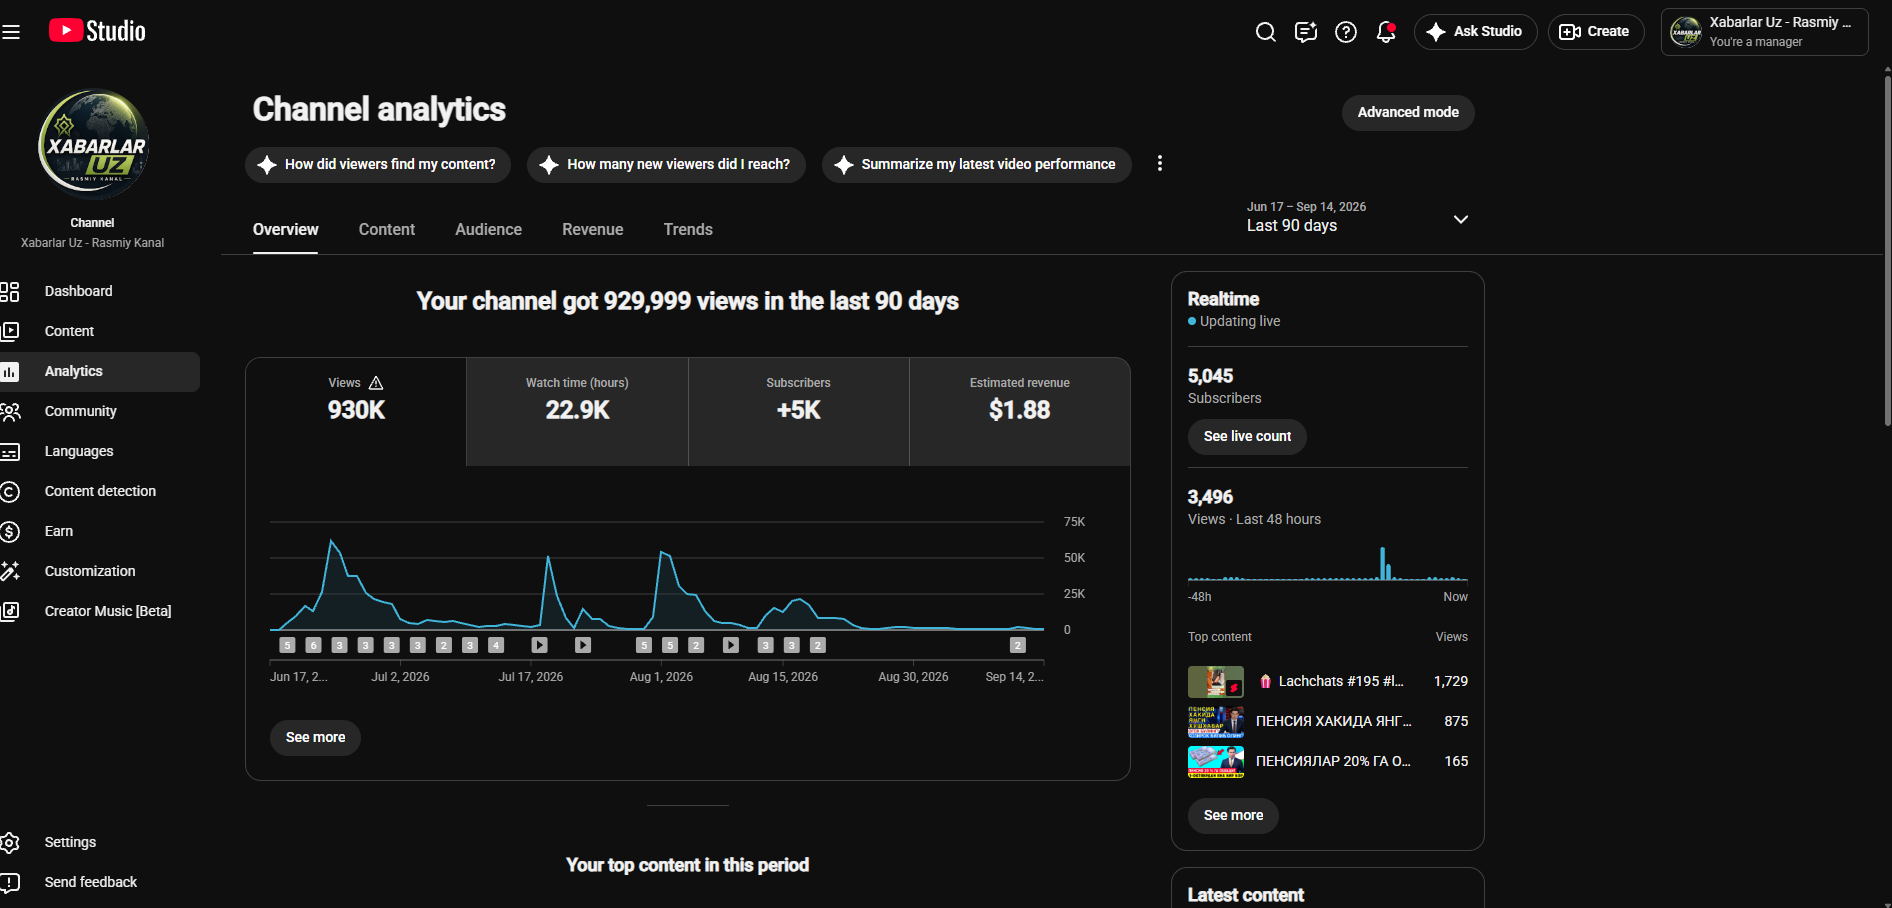
Task: Click the Customization magic wand icon
Action: (x=10, y=571)
